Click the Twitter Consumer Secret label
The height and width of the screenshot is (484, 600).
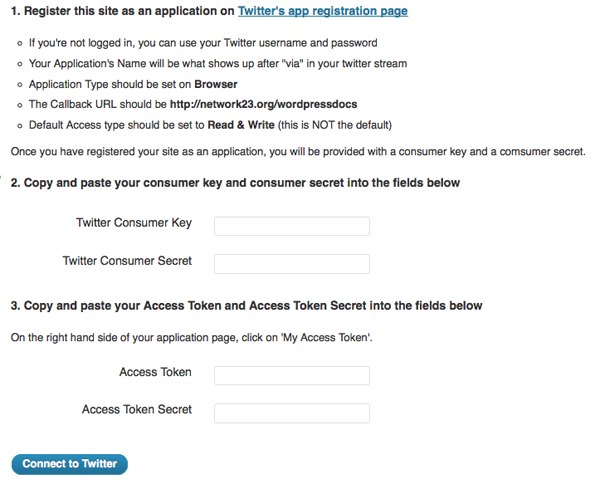[127, 261]
